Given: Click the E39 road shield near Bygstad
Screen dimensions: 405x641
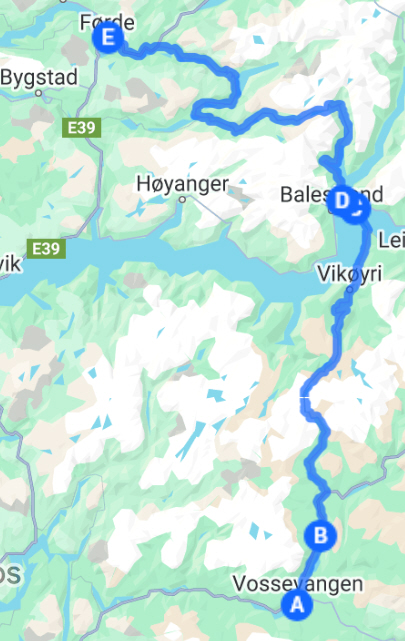Looking at the screenshot, I should [81, 128].
